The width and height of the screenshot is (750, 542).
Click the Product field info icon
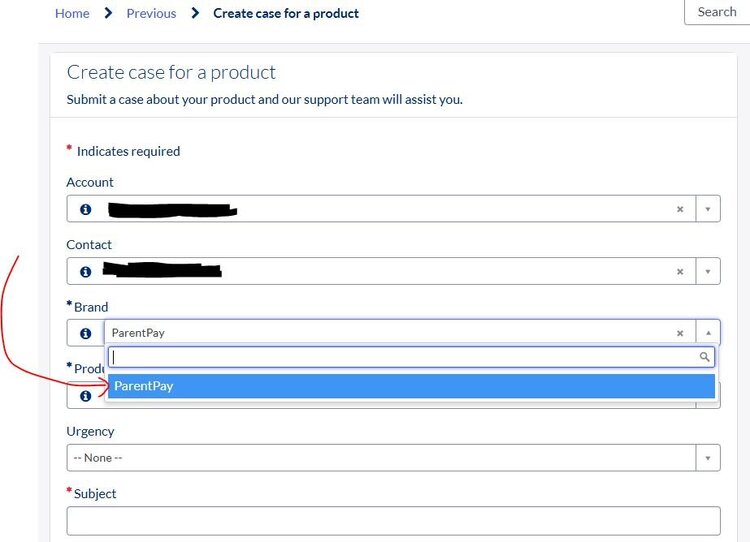[x=86, y=396]
